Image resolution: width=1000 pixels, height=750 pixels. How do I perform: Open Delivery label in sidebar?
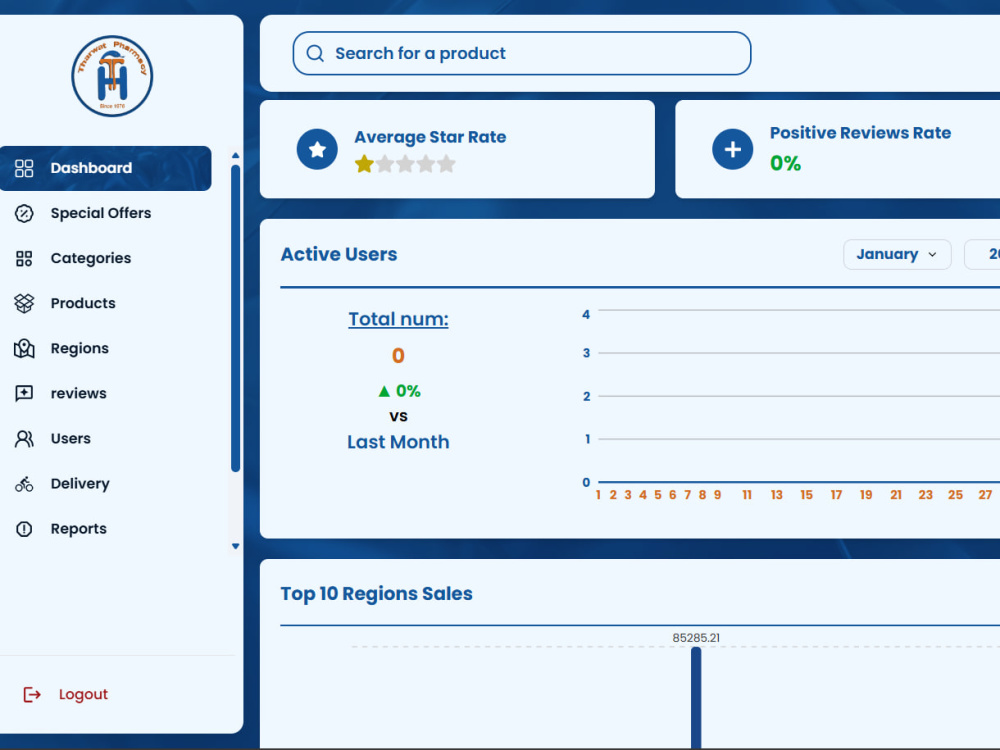point(80,484)
